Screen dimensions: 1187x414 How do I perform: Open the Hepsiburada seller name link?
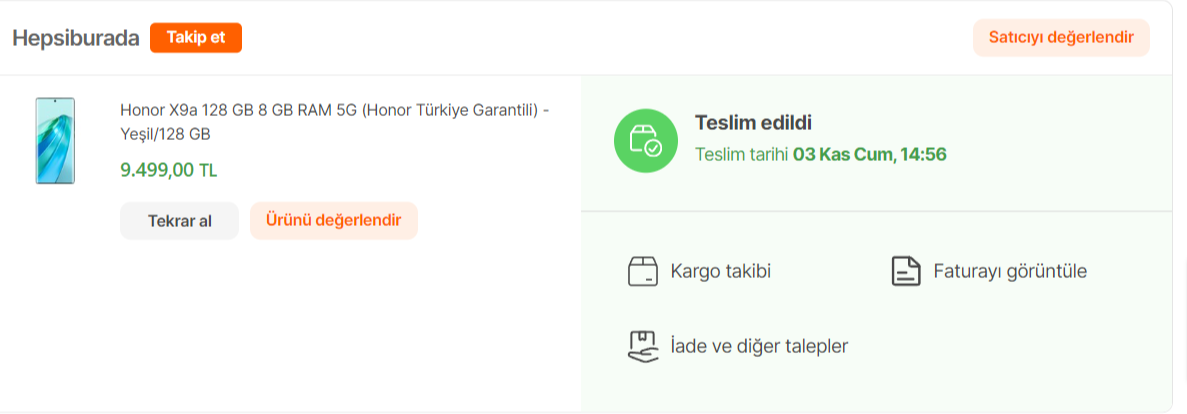click(x=75, y=38)
